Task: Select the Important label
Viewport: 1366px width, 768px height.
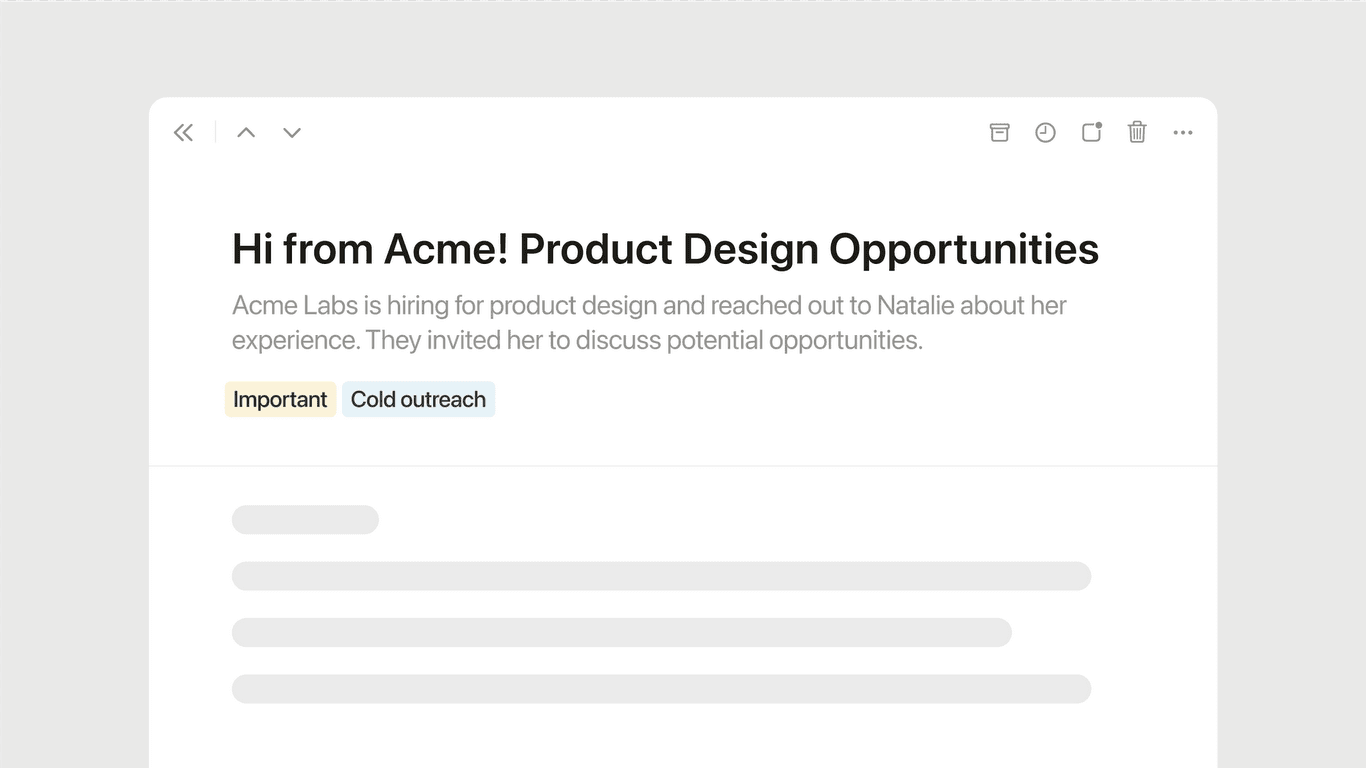Action: point(280,399)
